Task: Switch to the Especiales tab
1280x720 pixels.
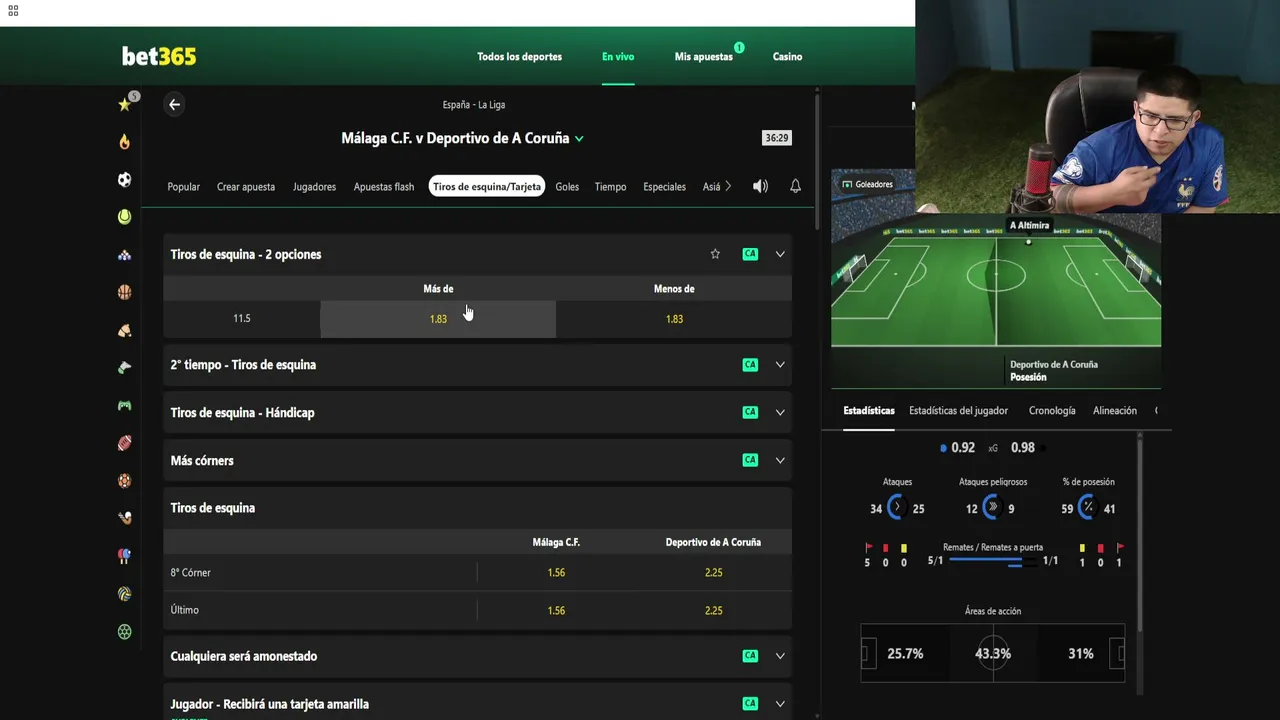Action: point(664,187)
